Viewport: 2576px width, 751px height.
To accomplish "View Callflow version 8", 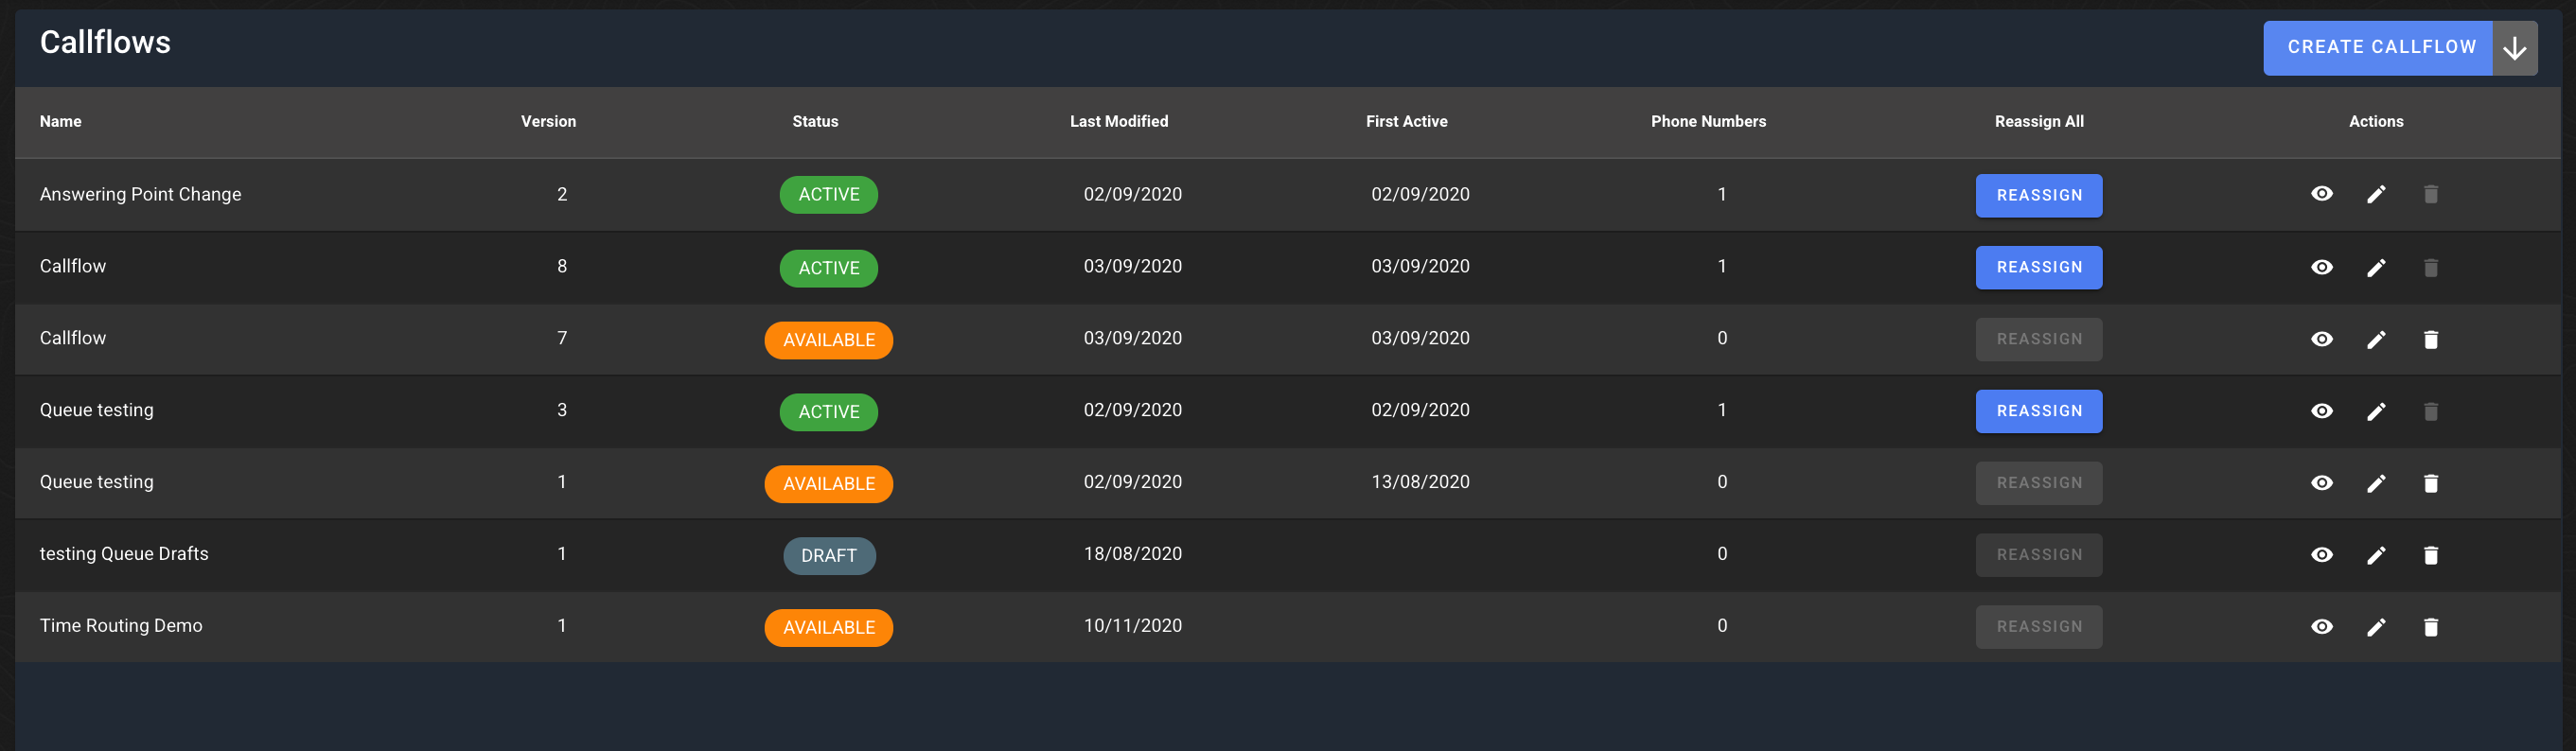I will coord(2322,267).
